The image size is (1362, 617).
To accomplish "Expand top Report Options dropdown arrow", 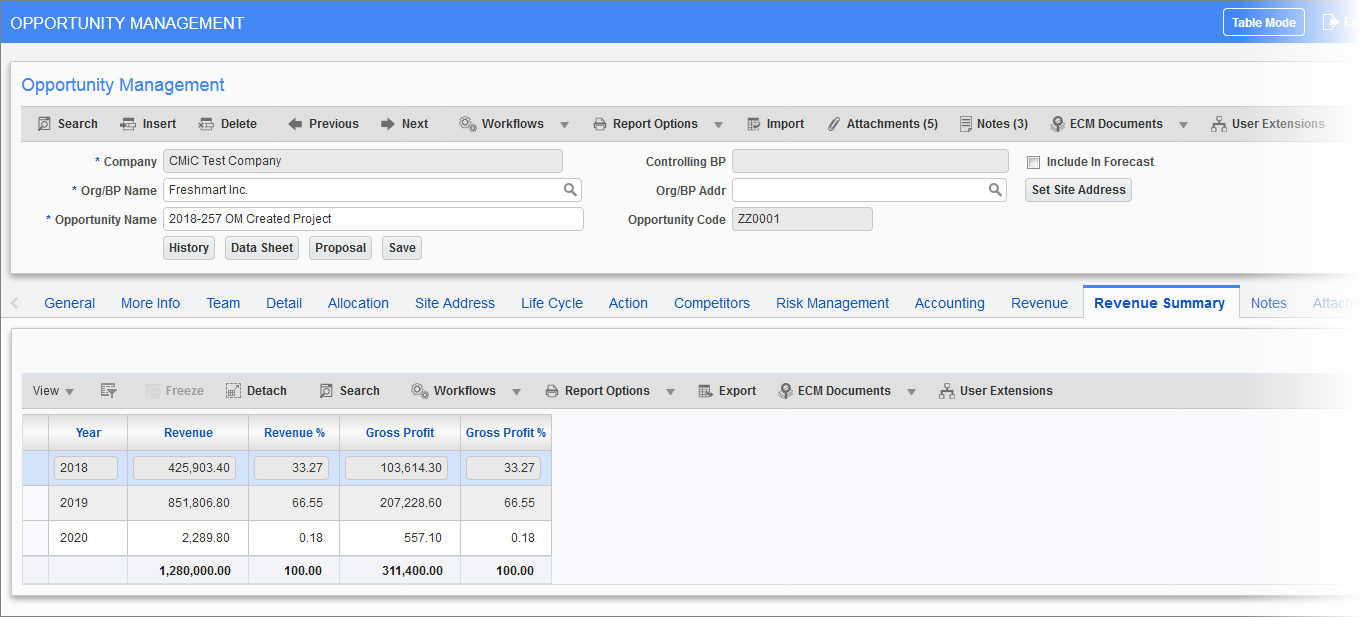I will pyautogui.click(x=718, y=125).
